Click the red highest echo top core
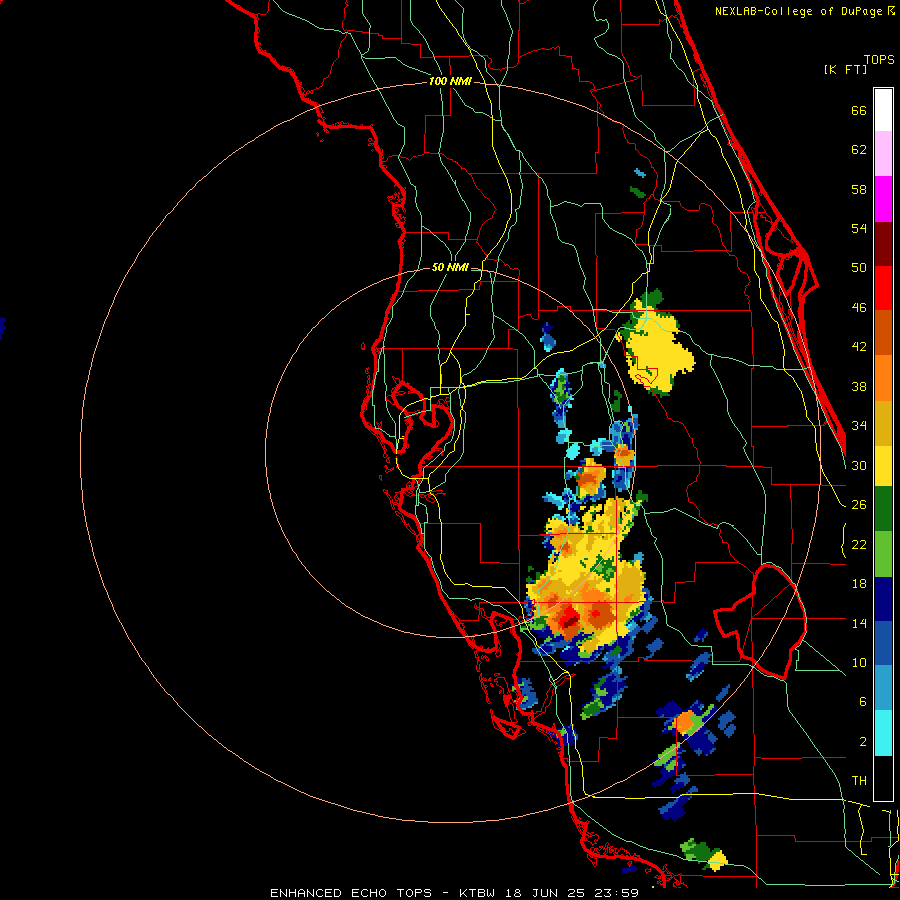900x900 pixels. [569, 618]
